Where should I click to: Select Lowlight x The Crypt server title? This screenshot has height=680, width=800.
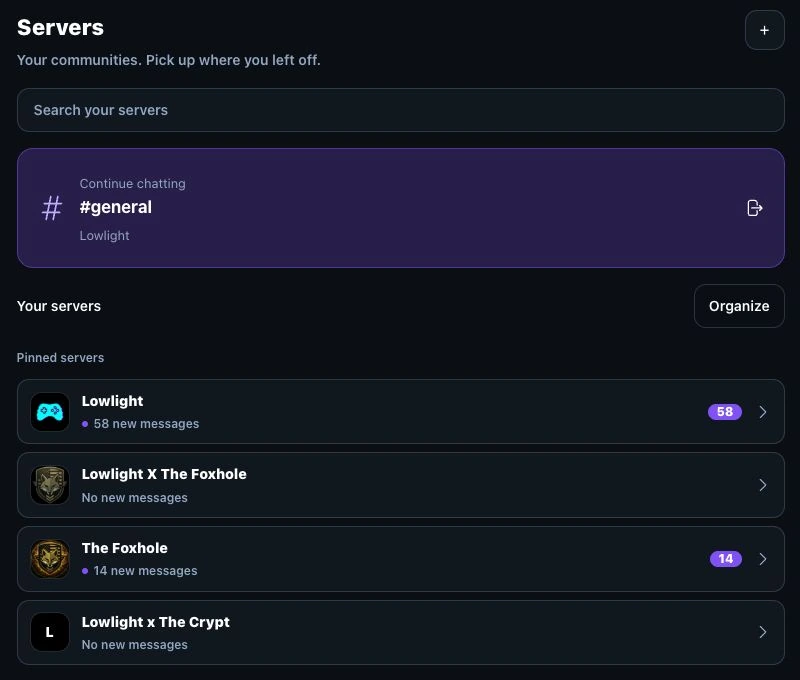click(156, 622)
